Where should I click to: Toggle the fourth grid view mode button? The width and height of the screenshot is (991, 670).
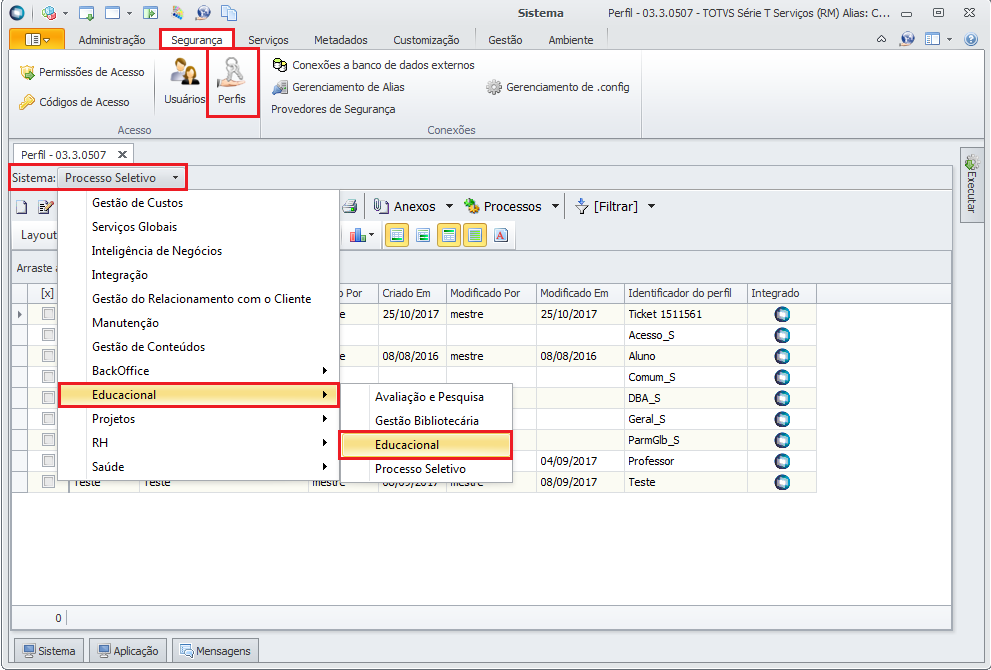pos(475,236)
